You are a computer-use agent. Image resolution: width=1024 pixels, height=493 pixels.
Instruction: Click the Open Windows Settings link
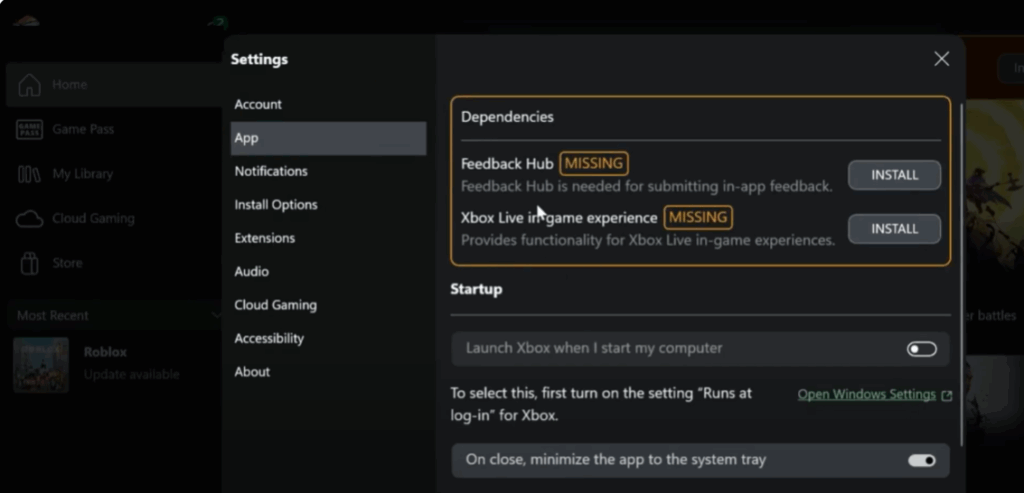coord(867,394)
